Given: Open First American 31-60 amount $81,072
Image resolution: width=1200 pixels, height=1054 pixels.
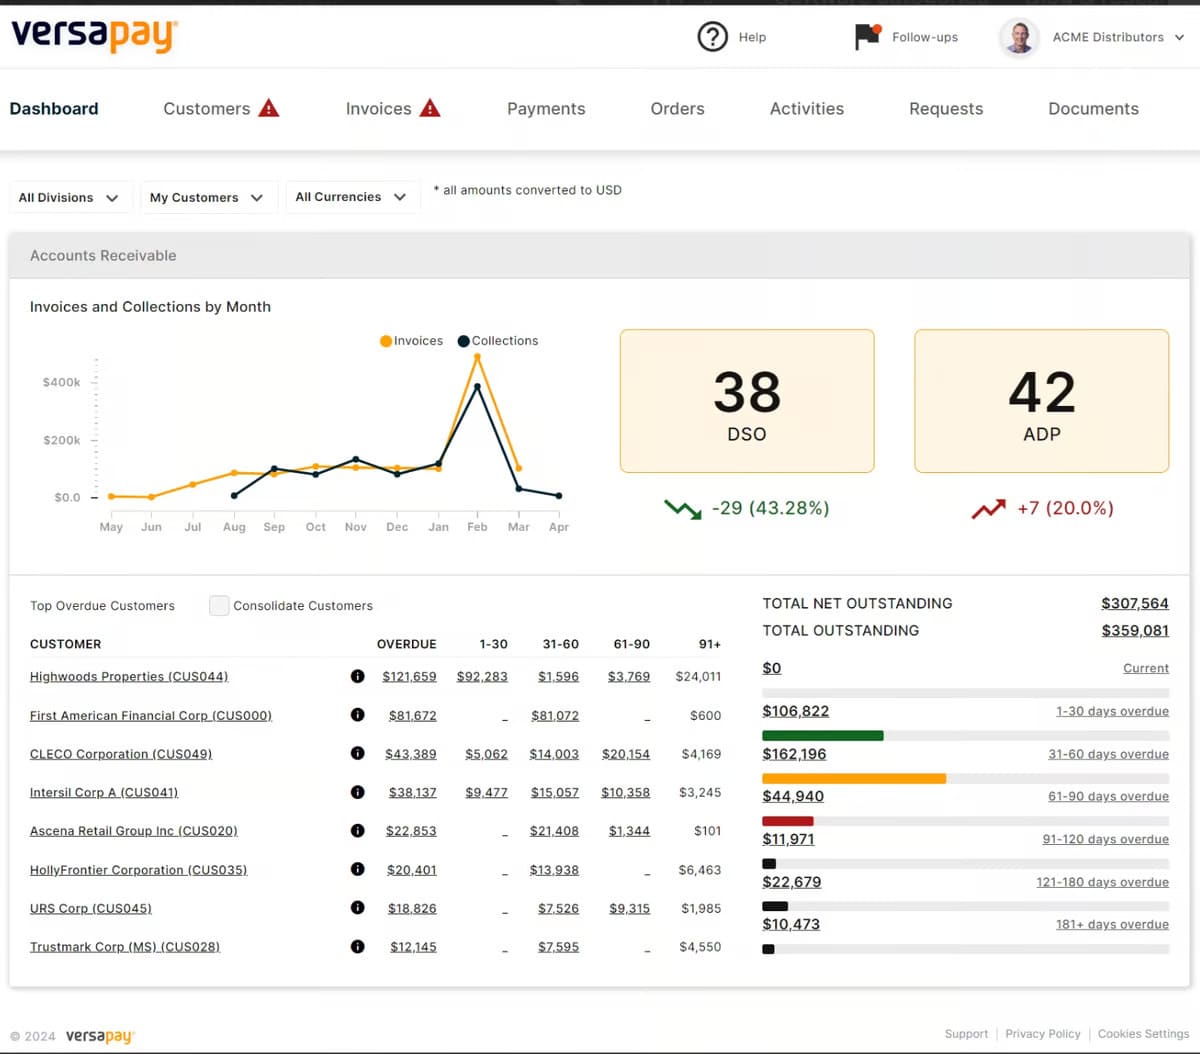Looking at the screenshot, I should coord(555,715).
